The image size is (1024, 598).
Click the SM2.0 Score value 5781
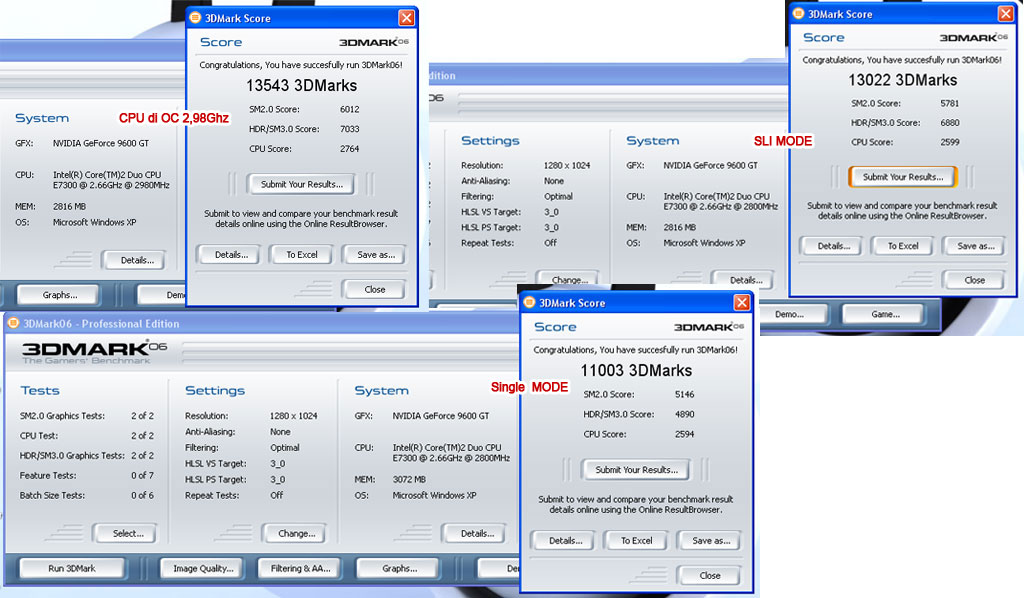point(950,103)
